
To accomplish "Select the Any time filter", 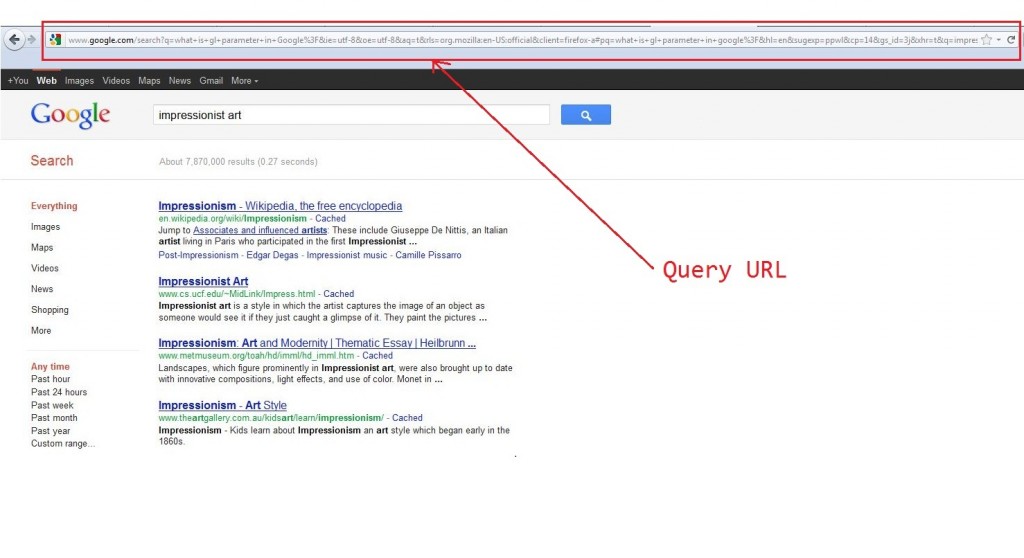I will click(50, 367).
